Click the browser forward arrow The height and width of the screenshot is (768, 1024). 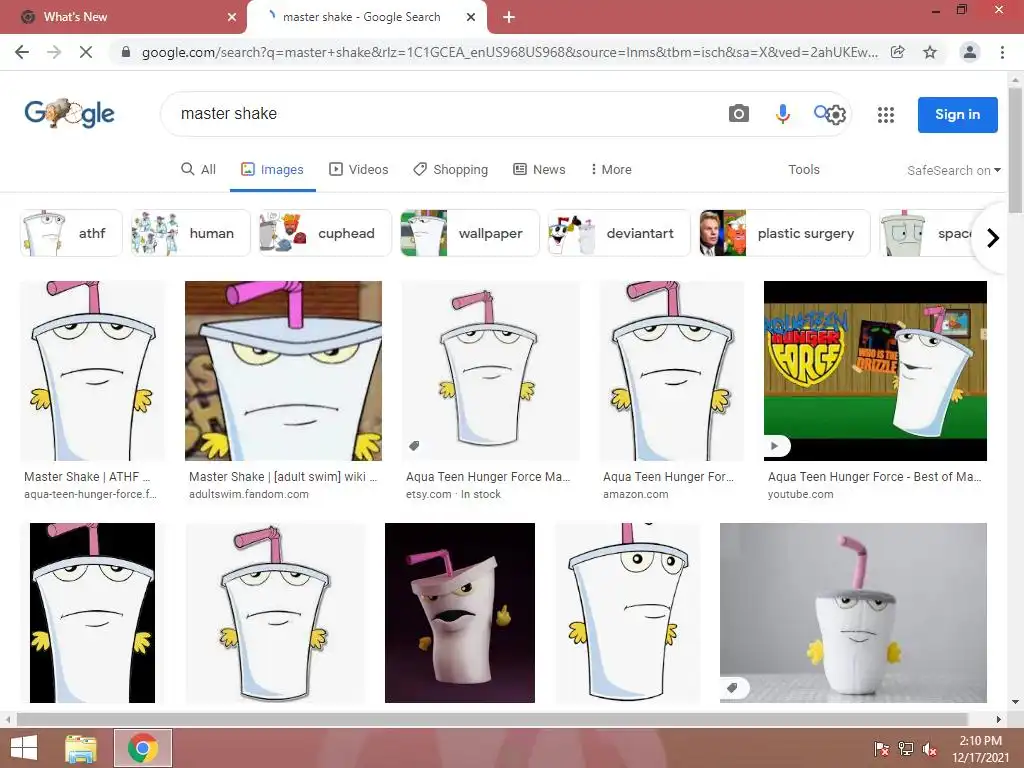[x=54, y=52]
